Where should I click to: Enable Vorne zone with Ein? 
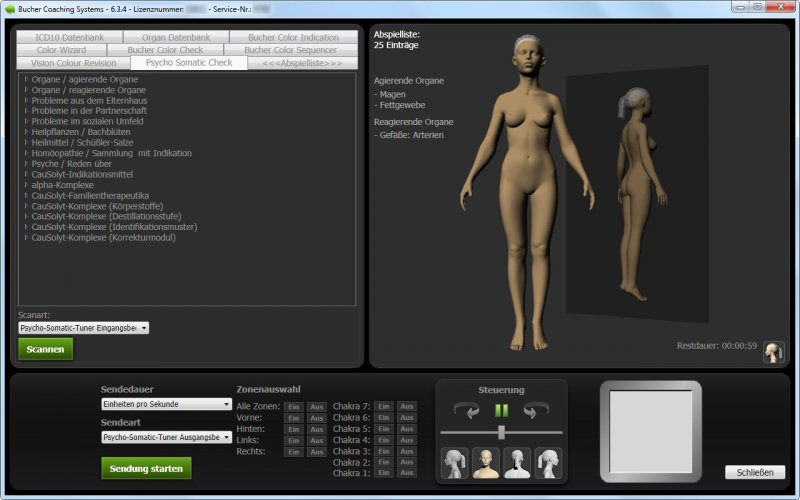293,418
